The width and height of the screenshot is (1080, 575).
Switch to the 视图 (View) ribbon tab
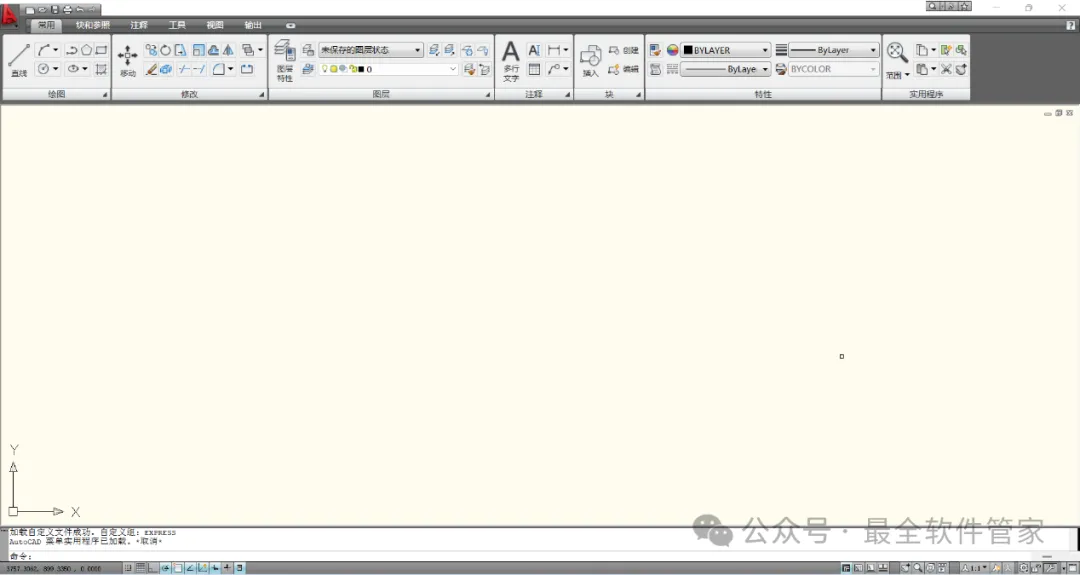pyautogui.click(x=215, y=25)
